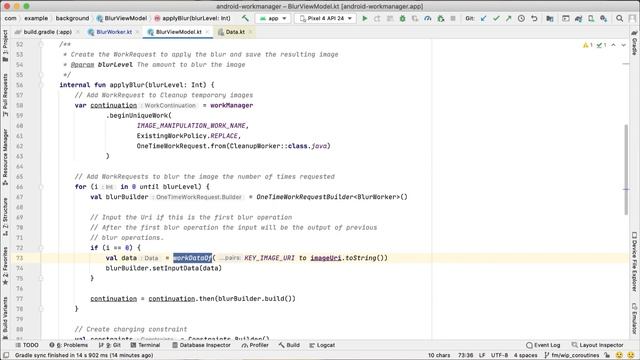Click the Sync Project with Gradle Files icon
640x360 pixels.
click(x=578, y=18)
